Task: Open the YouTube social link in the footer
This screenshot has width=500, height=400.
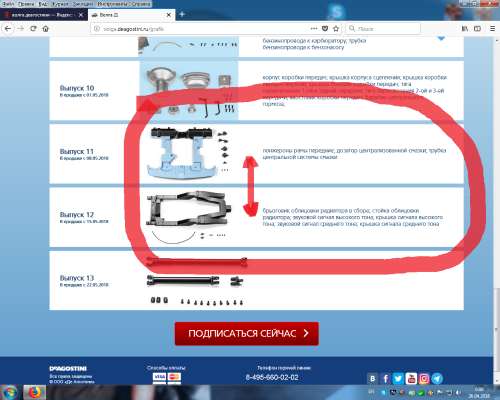Action: (x=411, y=379)
